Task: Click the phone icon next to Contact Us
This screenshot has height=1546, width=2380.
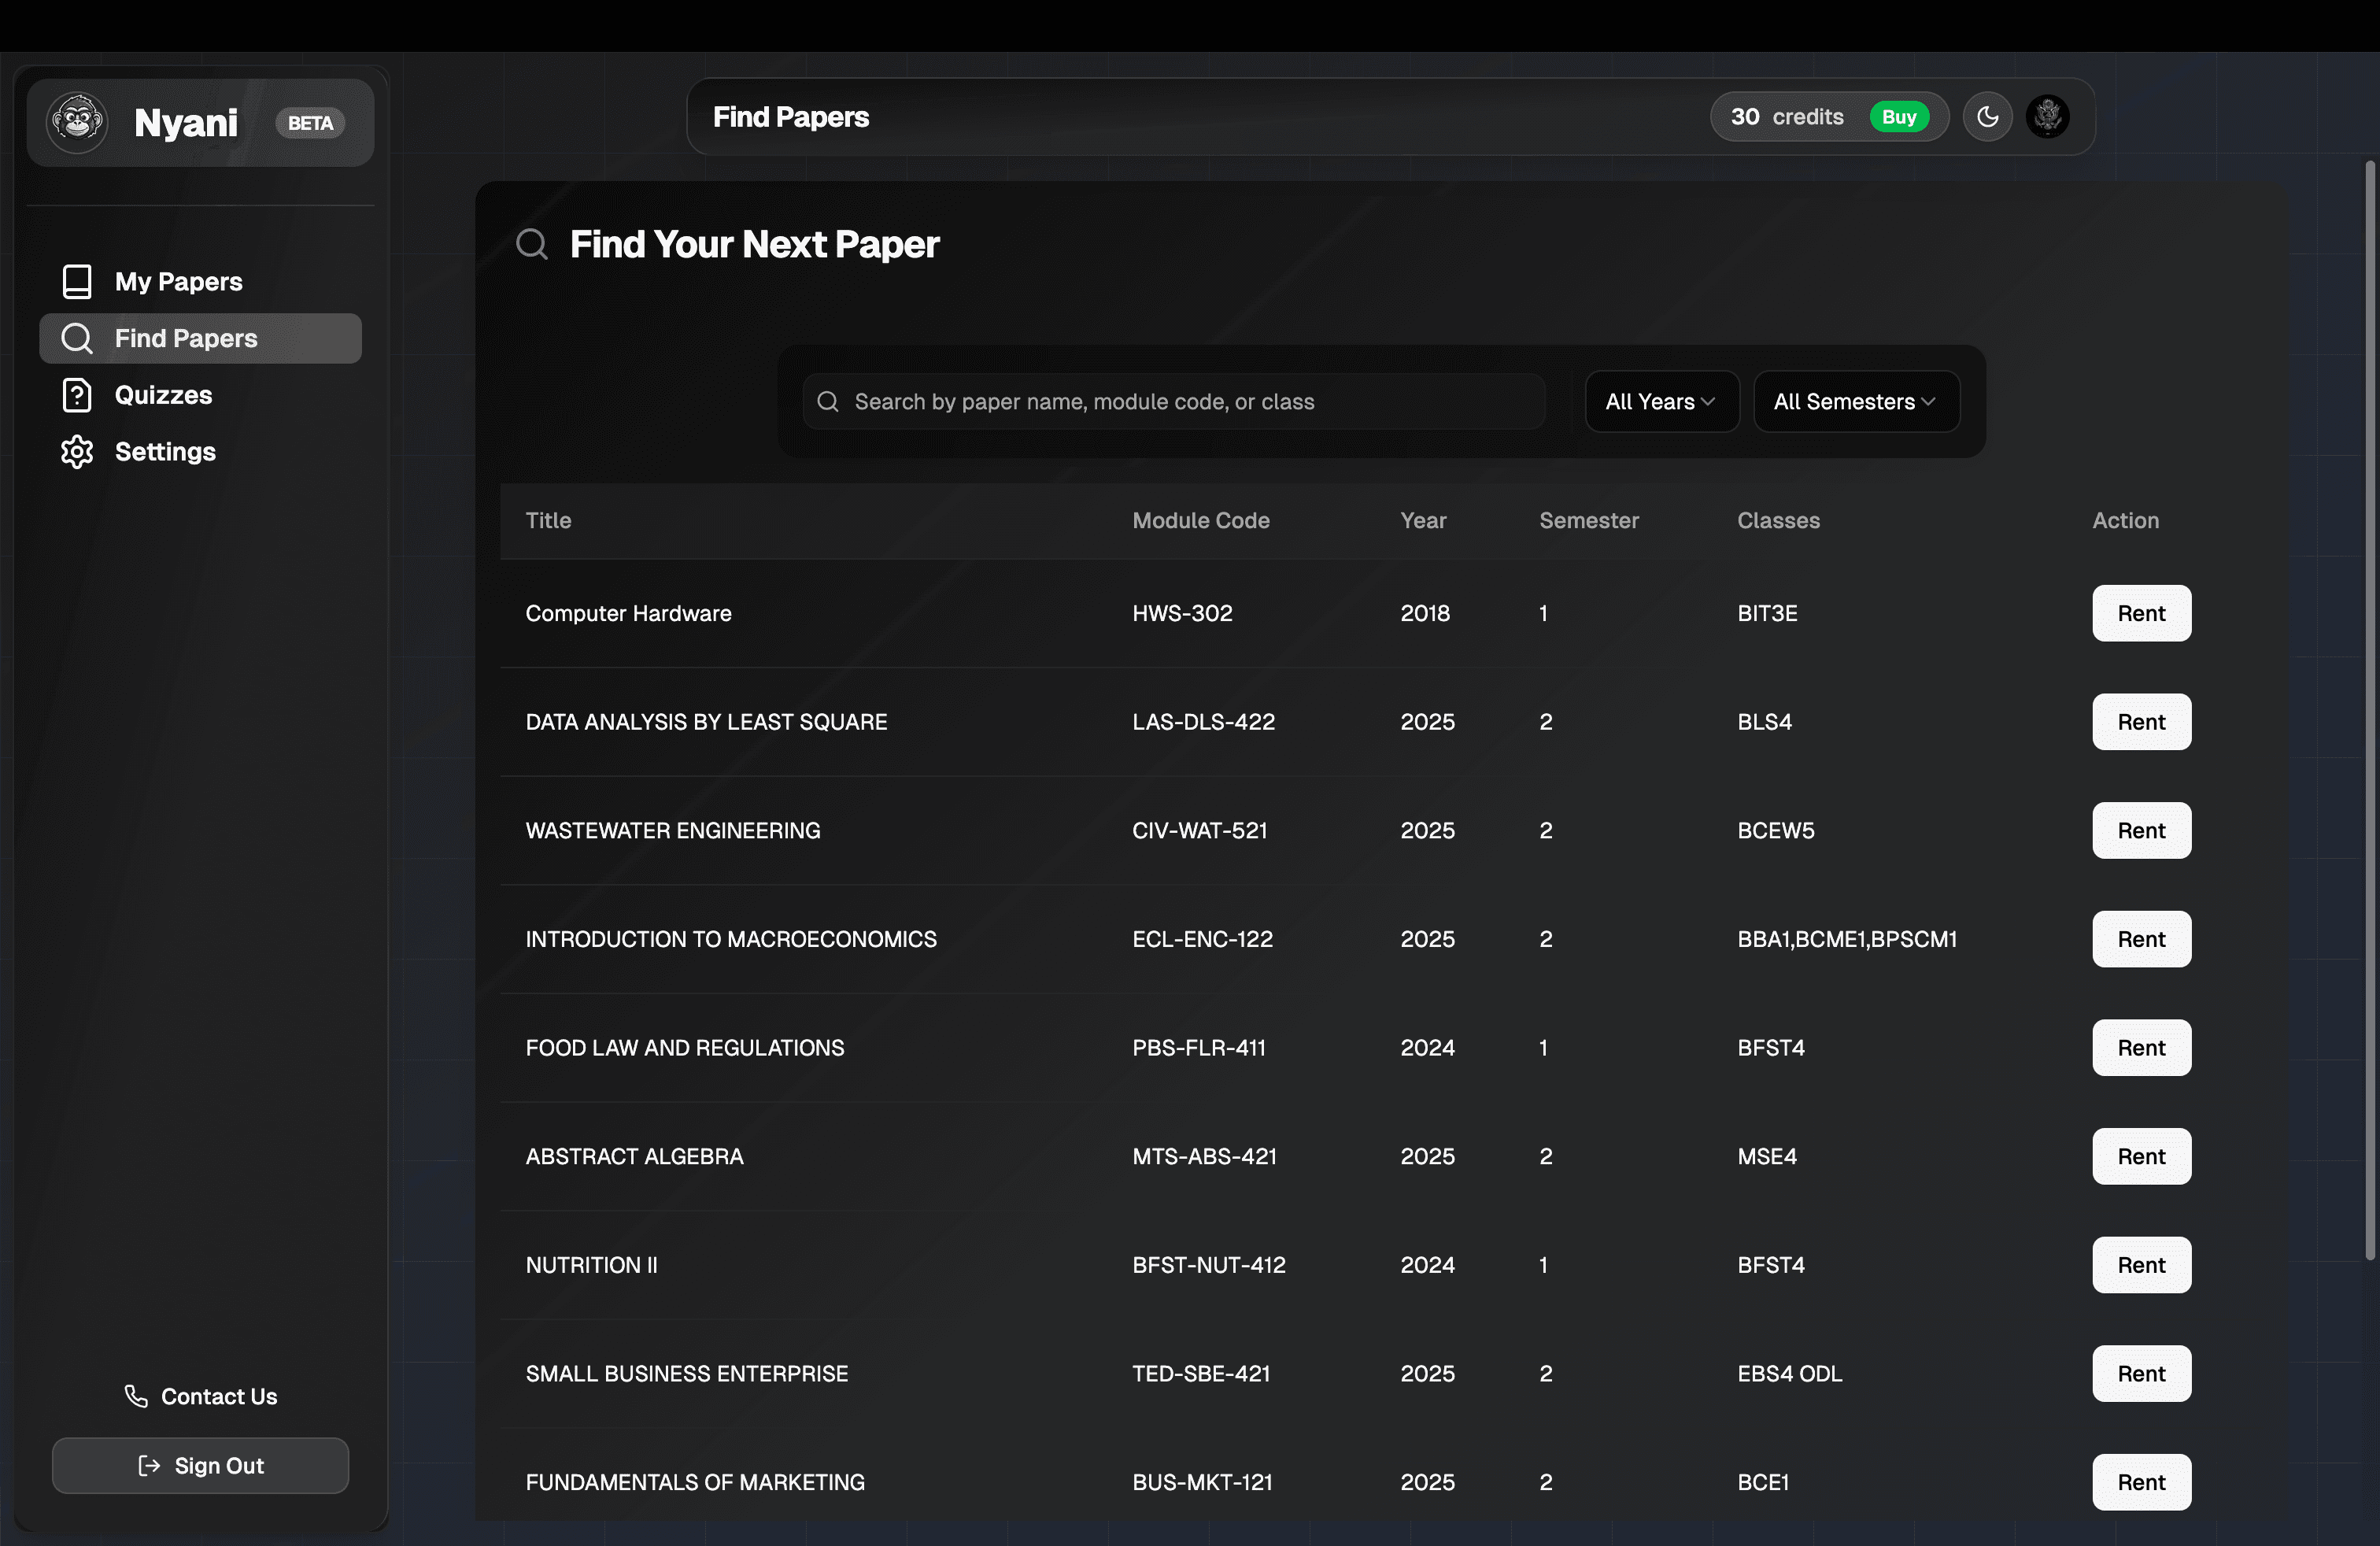Action: click(x=136, y=1396)
